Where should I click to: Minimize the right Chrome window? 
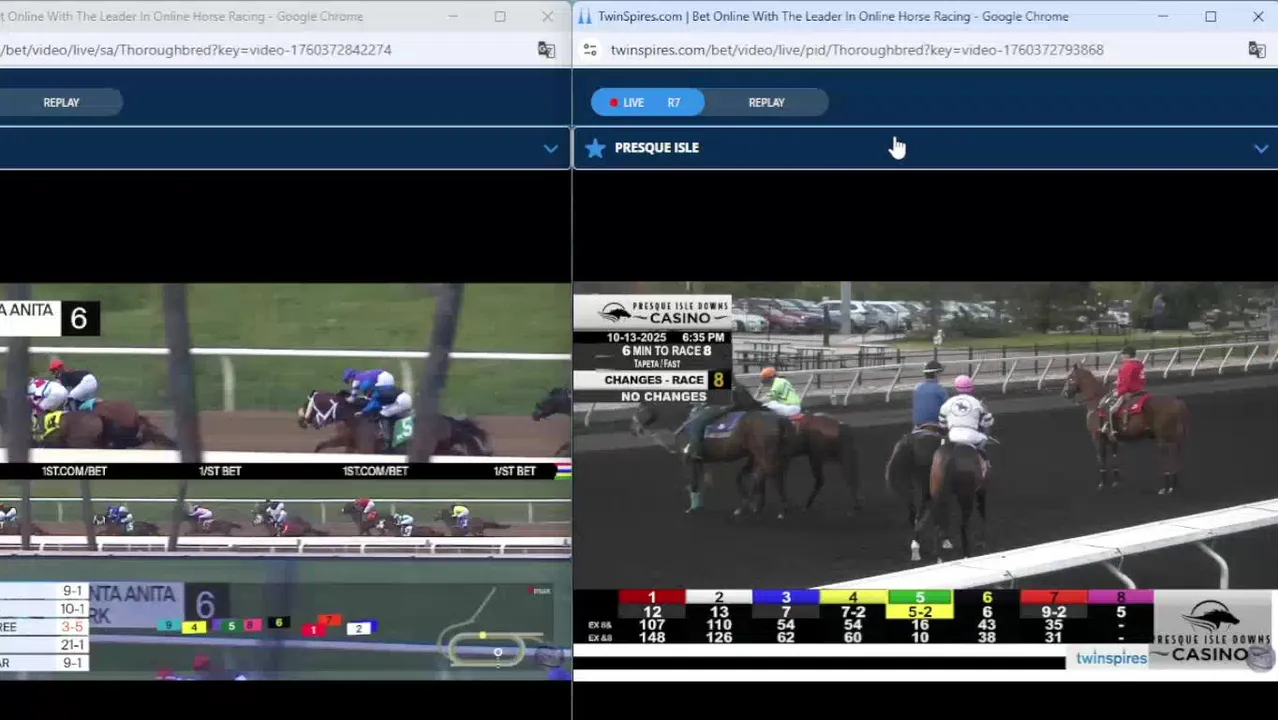point(1163,16)
